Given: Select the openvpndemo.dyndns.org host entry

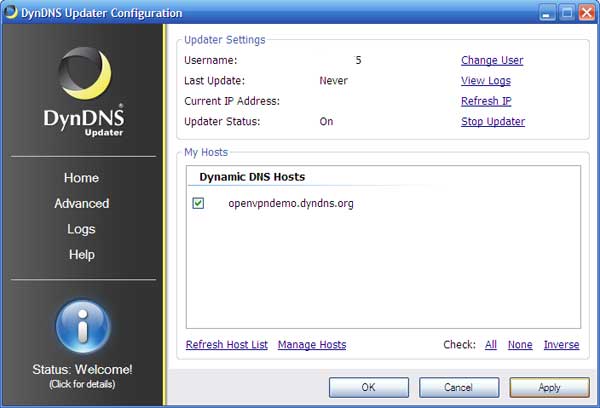Looking at the screenshot, I should coord(291,203).
